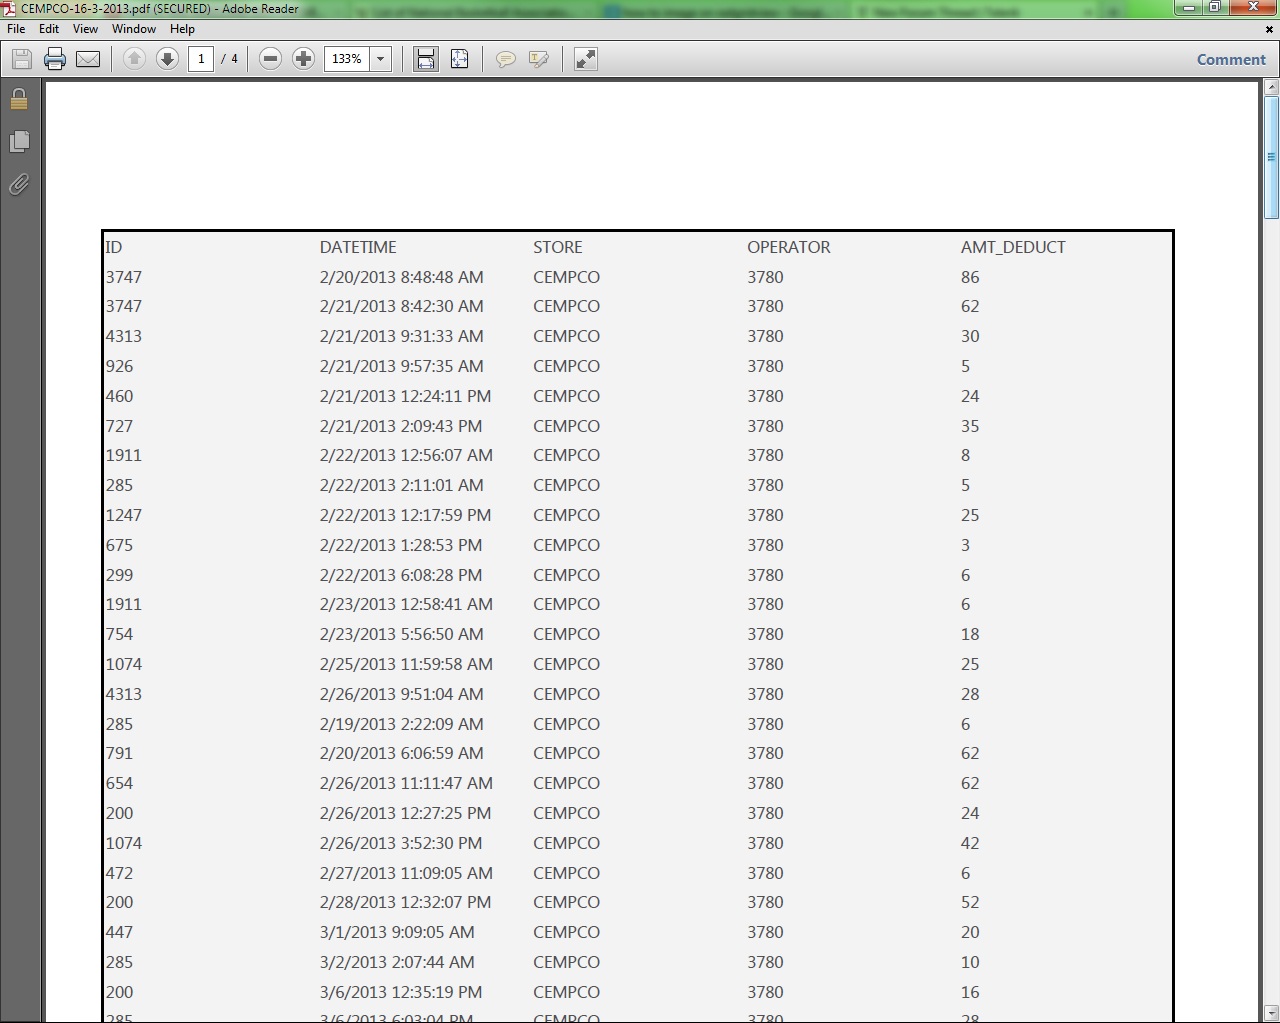Click the datetime 2/22/2013 12:56:07 AM
Image resolution: width=1280 pixels, height=1023 pixels.
pyautogui.click(x=406, y=455)
